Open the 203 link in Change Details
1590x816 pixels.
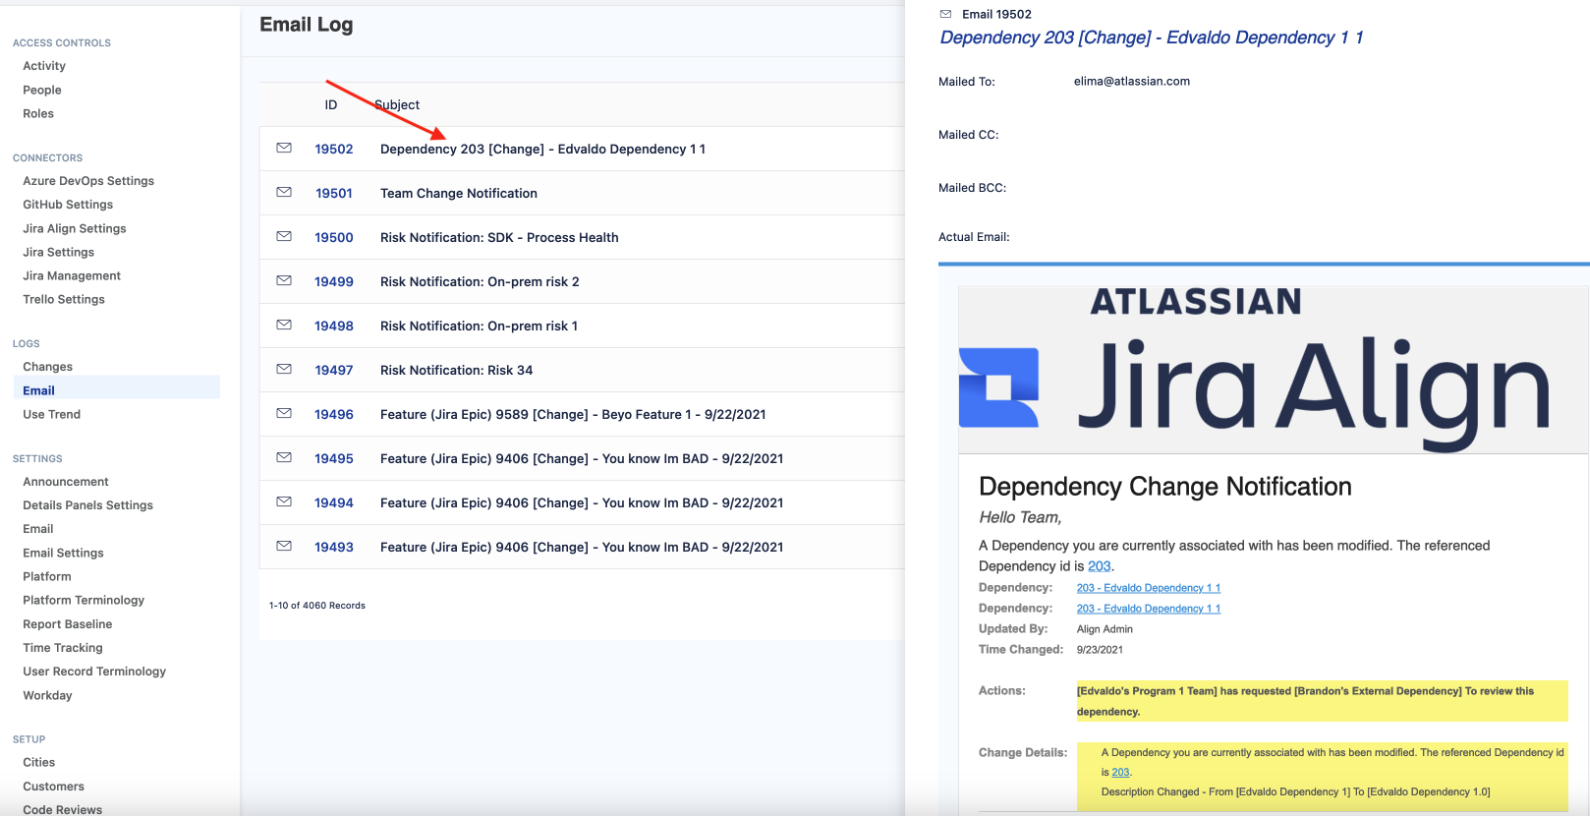pos(1120,772)
